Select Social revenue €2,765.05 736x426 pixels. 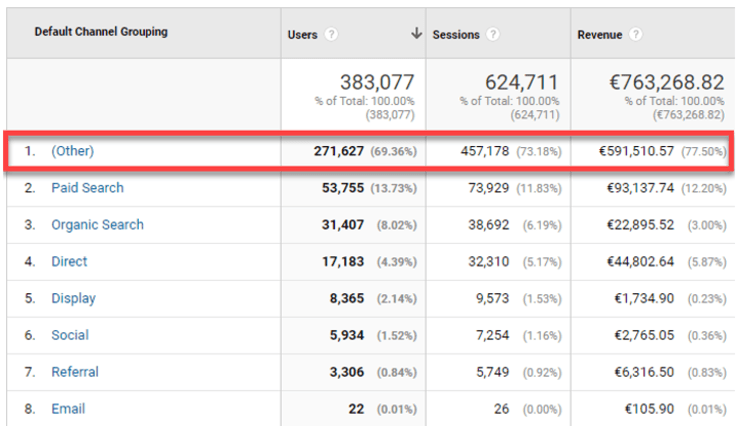[644, 335]
